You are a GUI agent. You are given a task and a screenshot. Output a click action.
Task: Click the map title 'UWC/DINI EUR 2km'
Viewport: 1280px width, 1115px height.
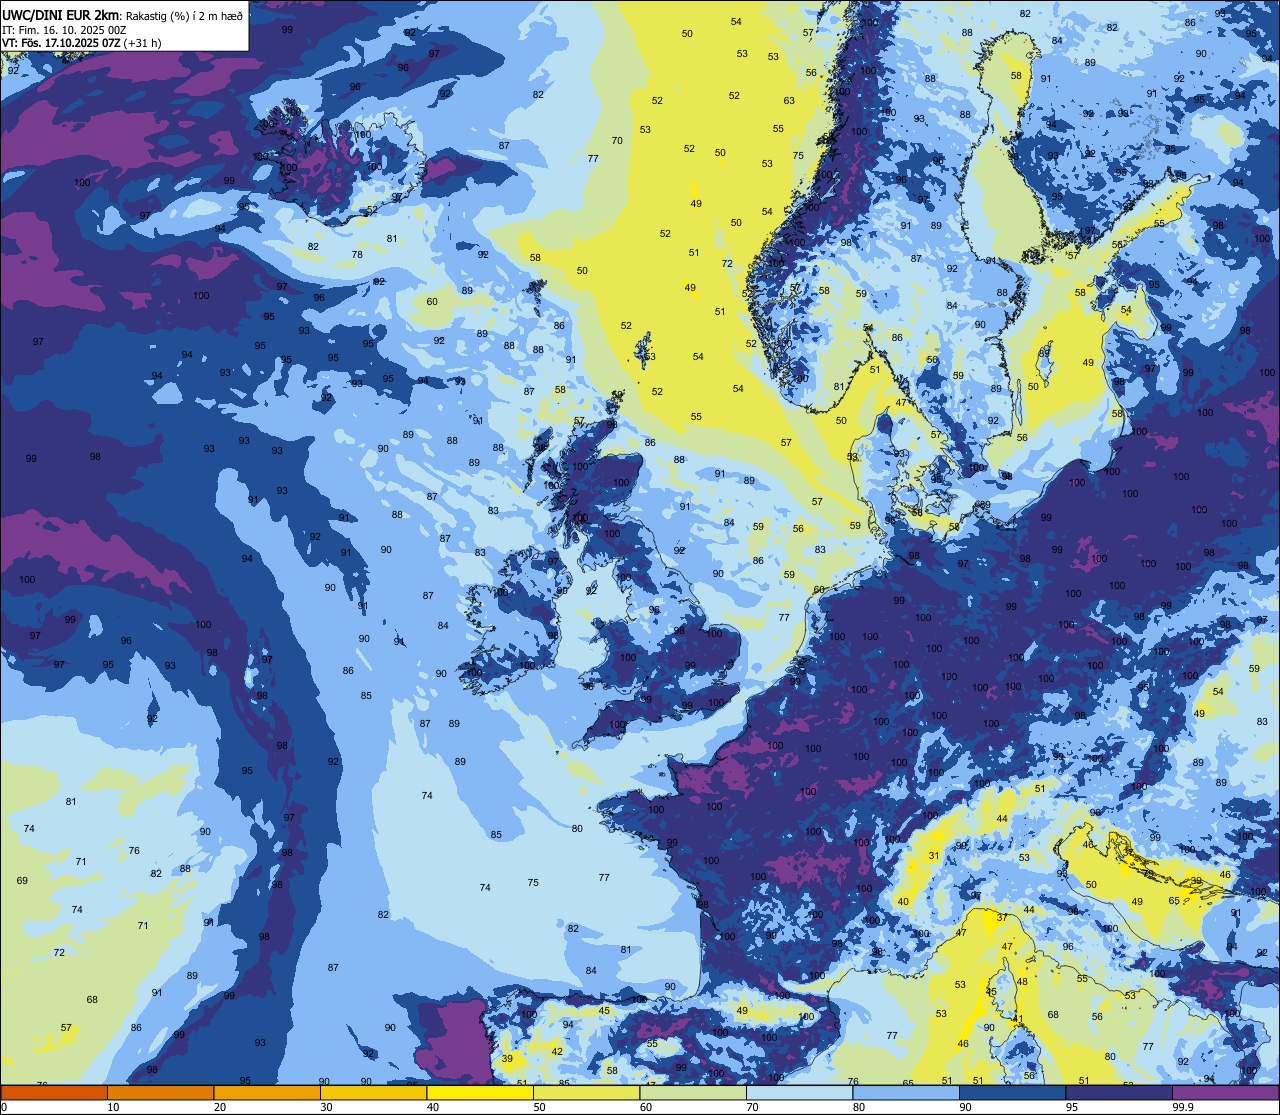pos(61,14)
